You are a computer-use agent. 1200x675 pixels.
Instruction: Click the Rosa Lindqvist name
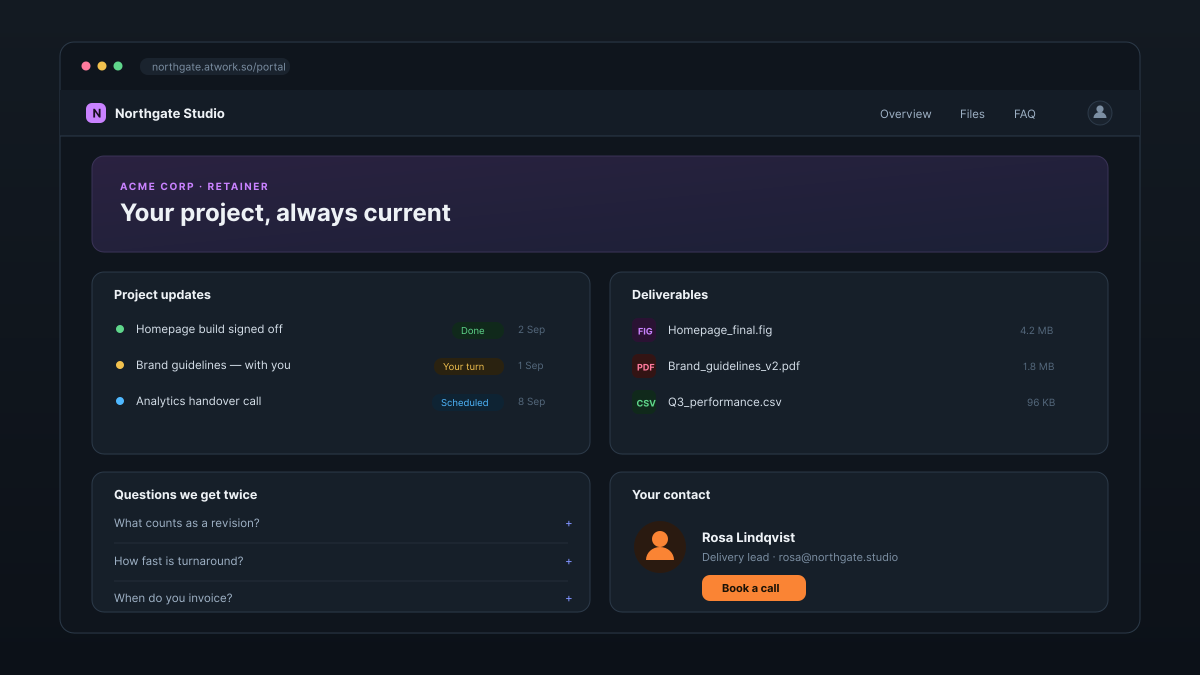tap(749, 538)
